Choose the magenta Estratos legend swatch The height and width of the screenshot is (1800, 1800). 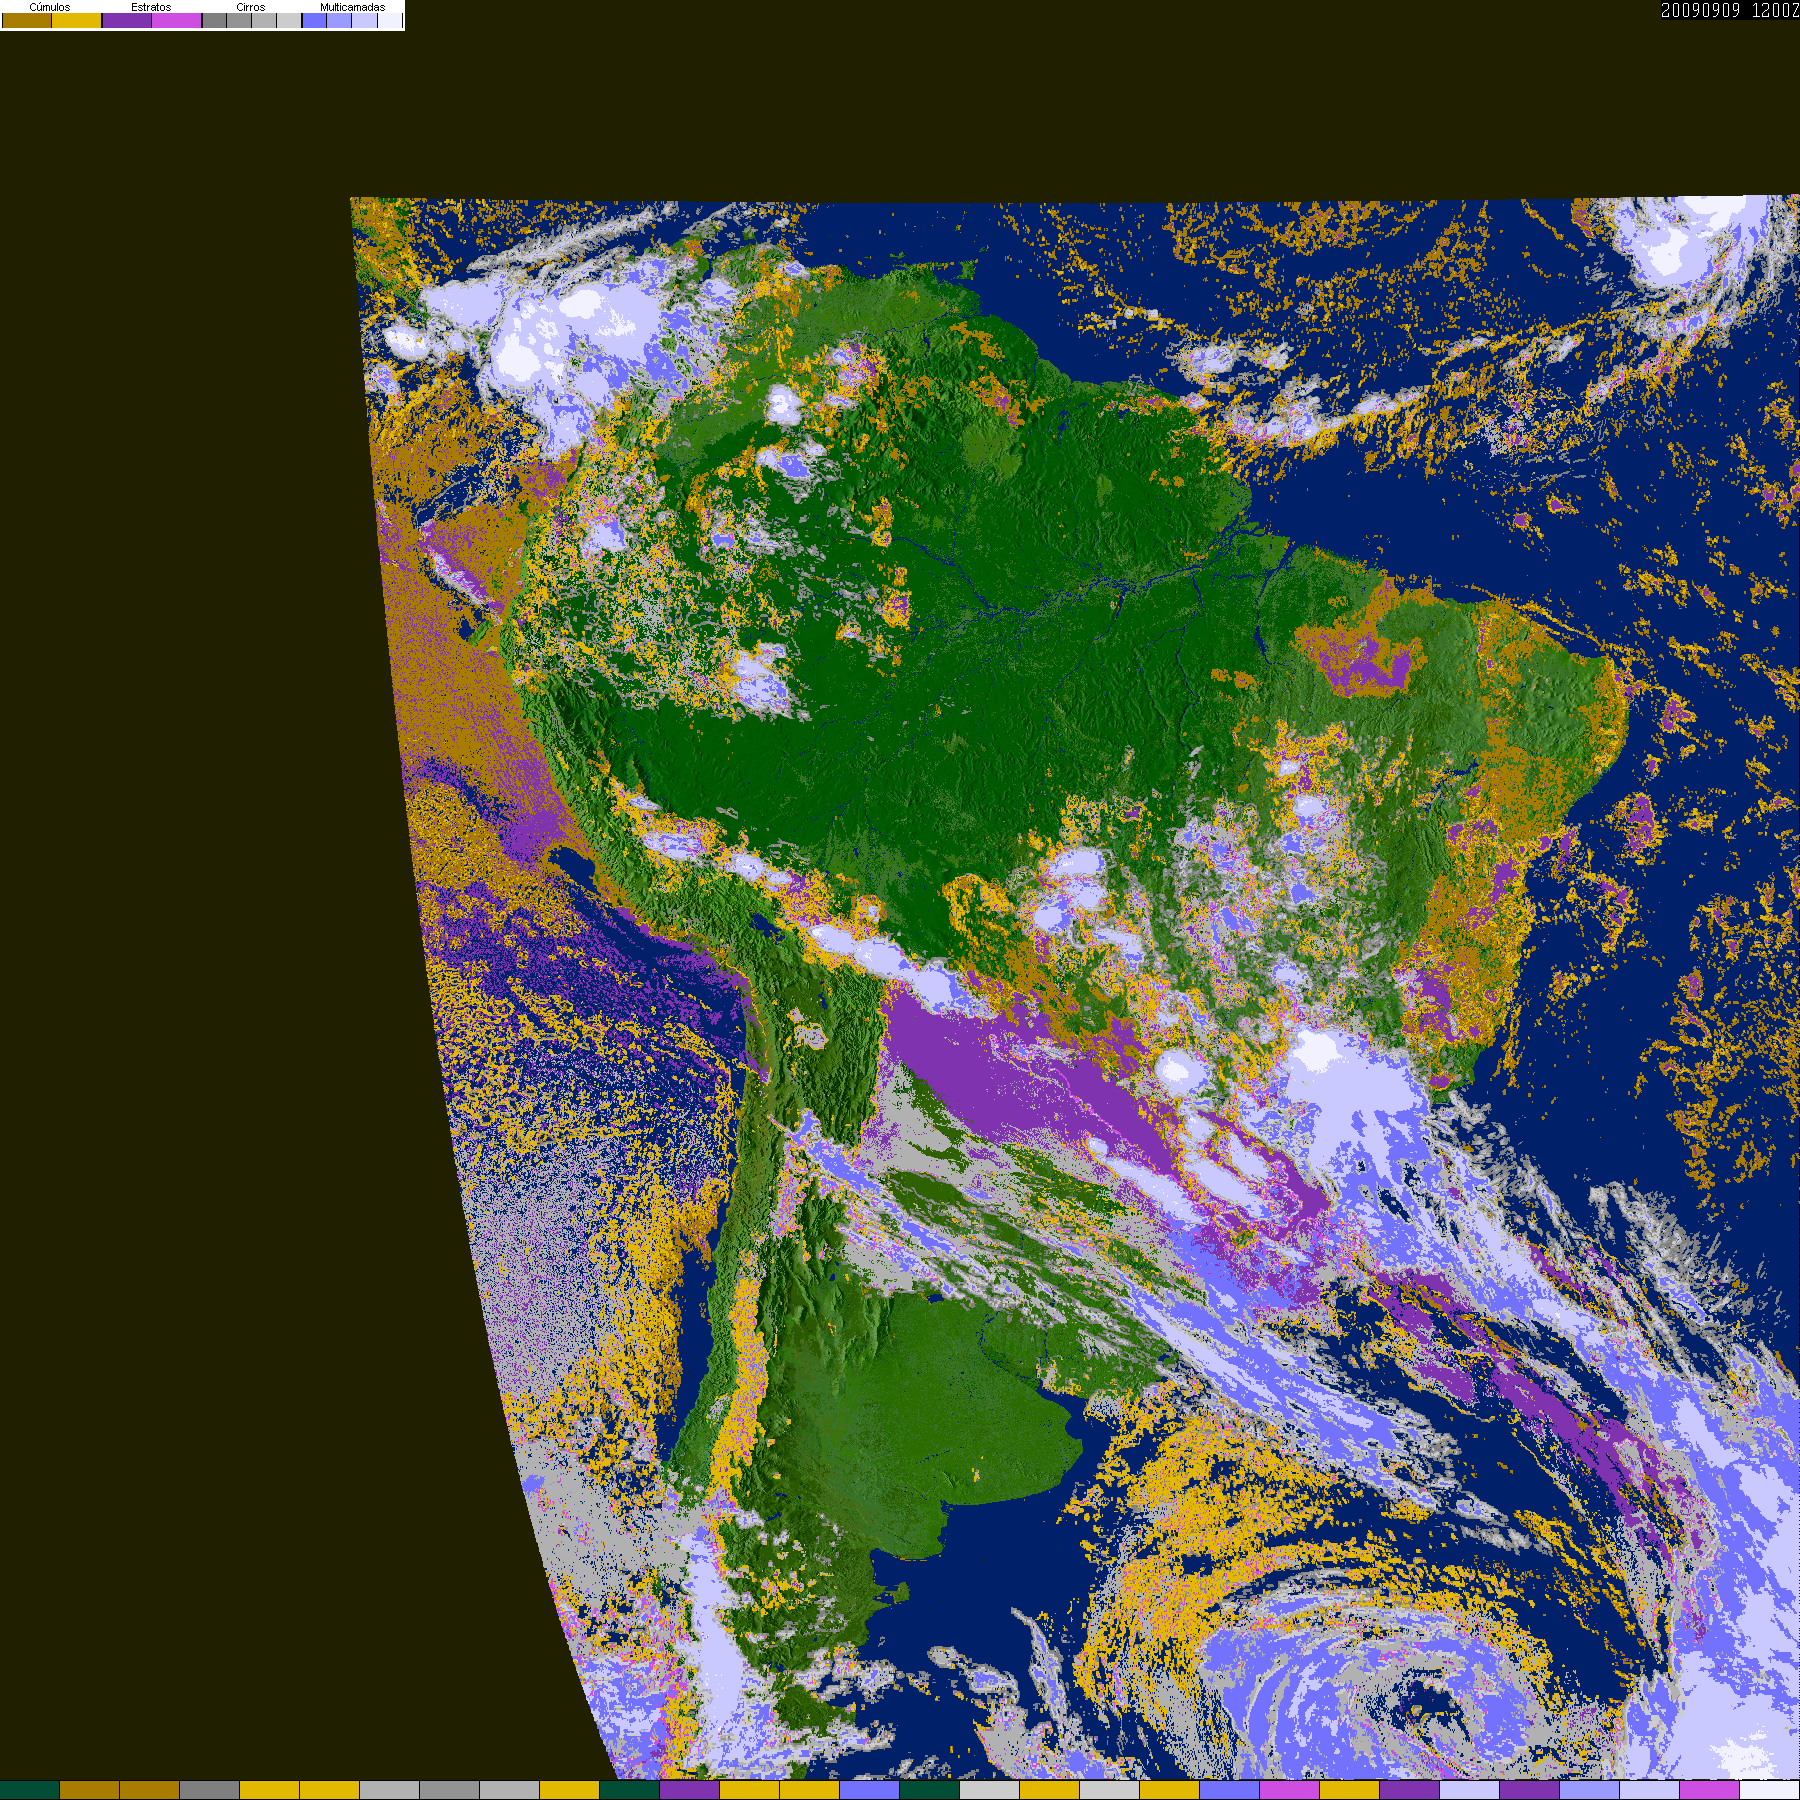(177, 21)
